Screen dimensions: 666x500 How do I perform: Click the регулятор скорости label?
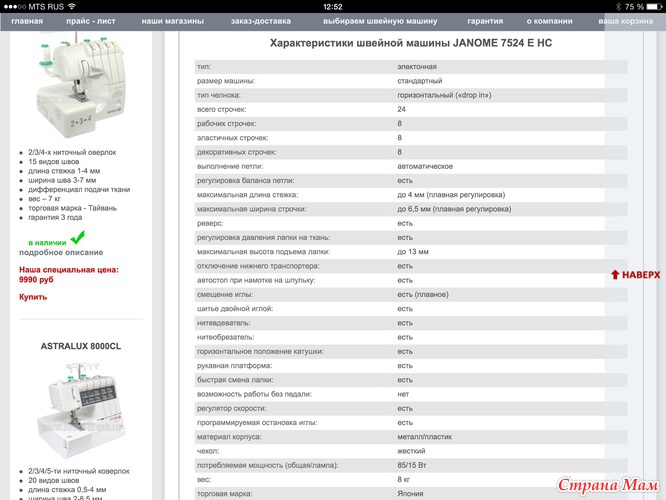pos(231,408)
